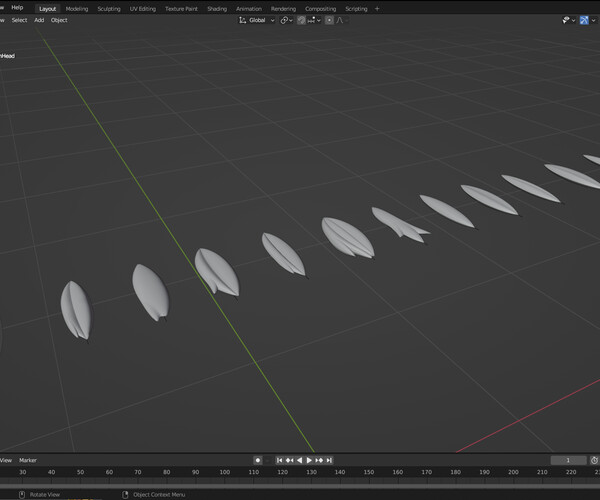Open the Compositing workspace tab
Viewport: 600px width, 500px height.
(320, 8)
